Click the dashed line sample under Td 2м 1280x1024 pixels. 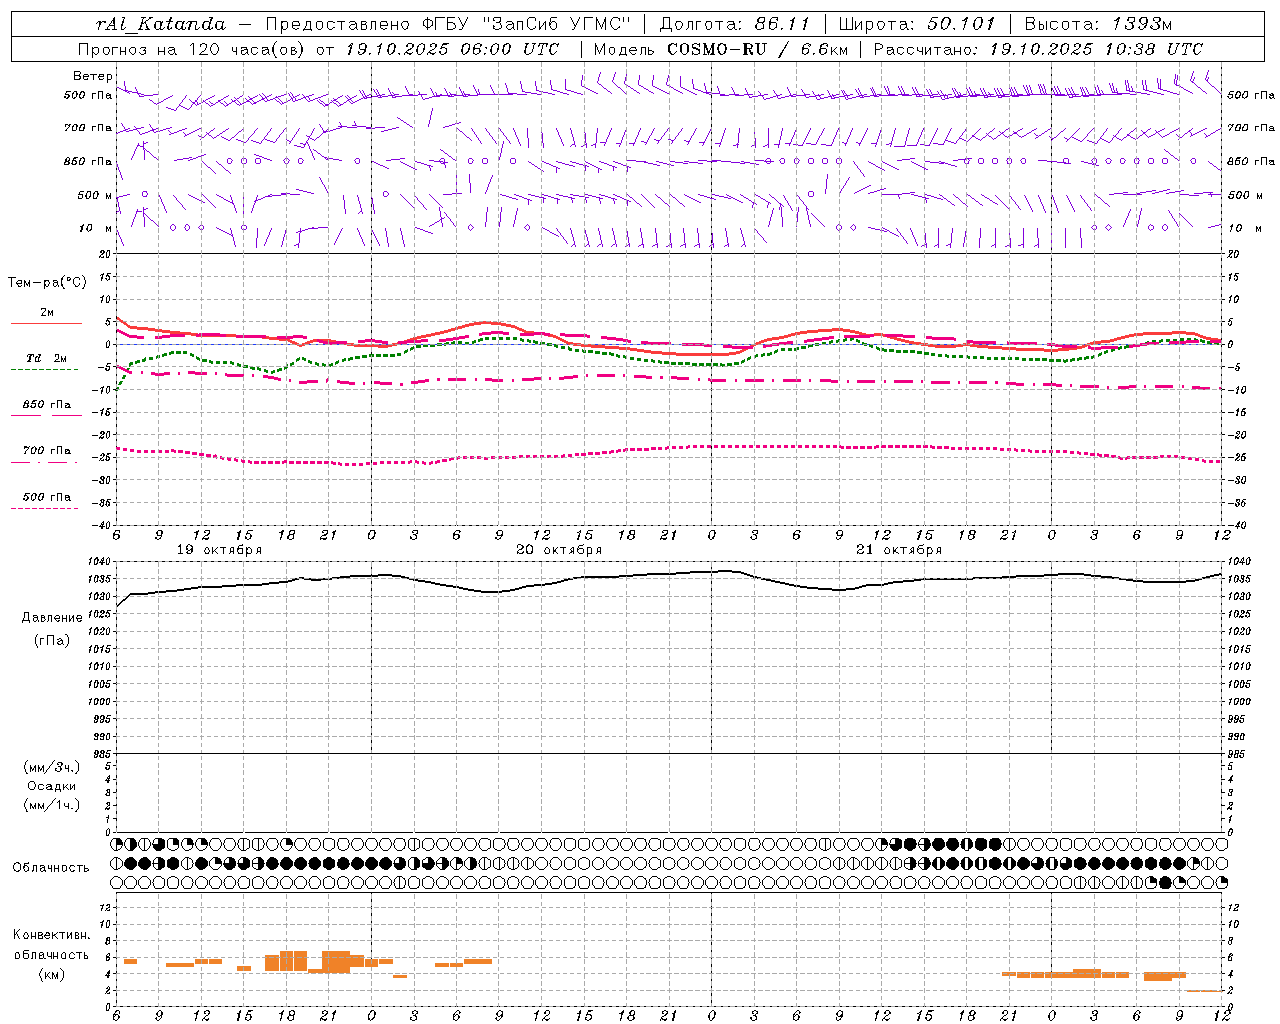pos(46,369)
